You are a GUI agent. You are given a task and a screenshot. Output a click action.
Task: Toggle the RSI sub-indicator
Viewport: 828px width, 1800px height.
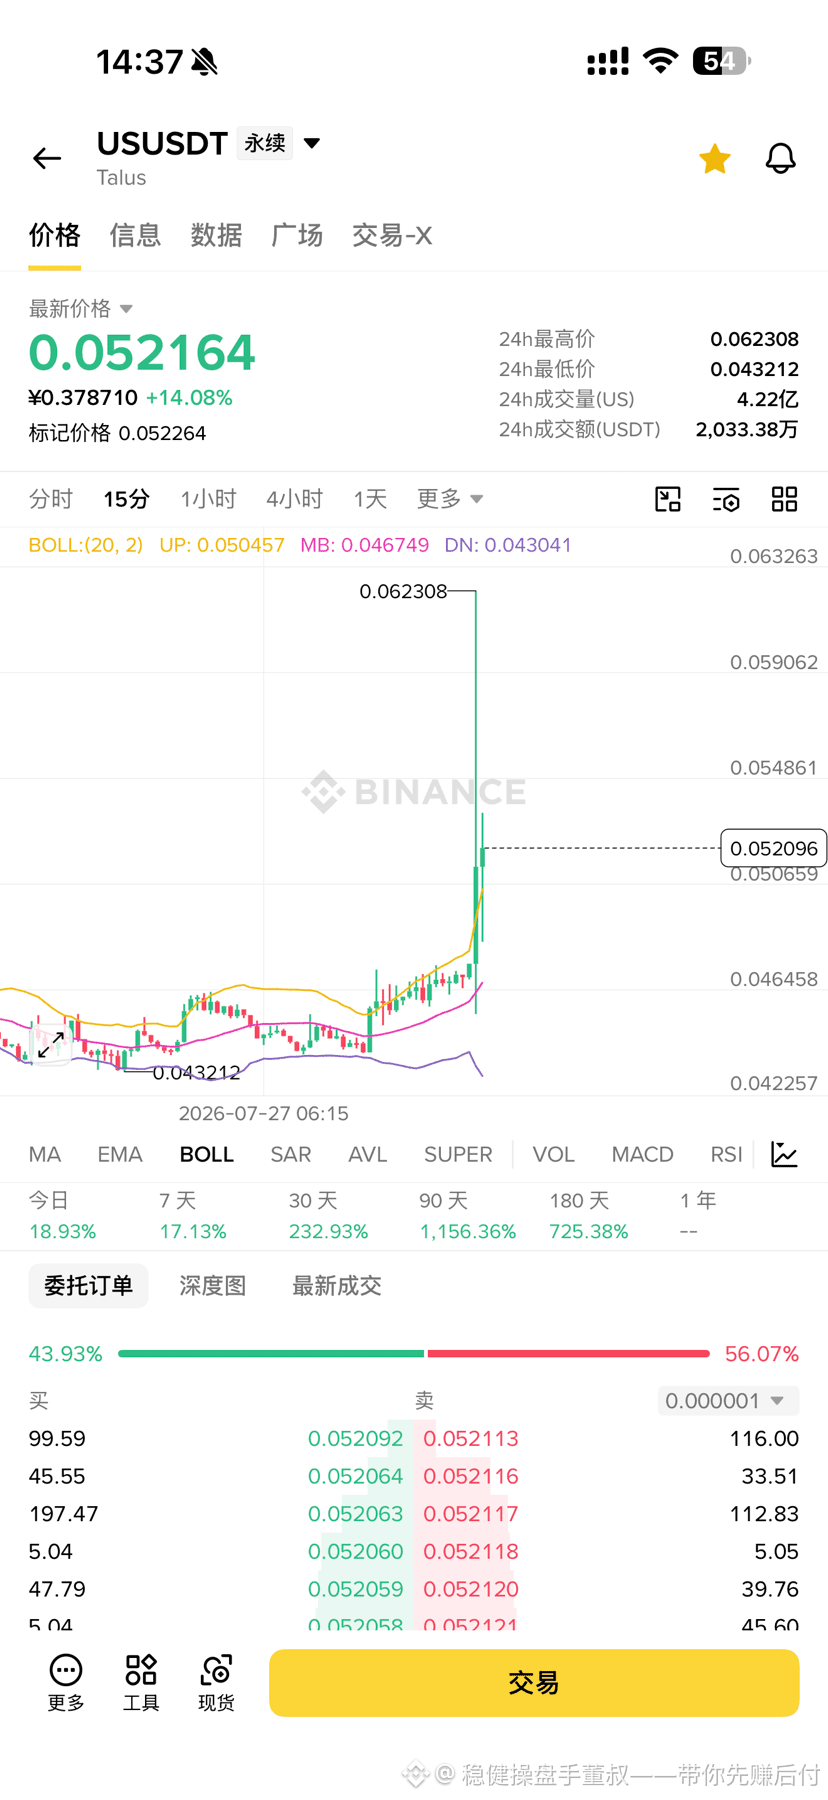727,1154
